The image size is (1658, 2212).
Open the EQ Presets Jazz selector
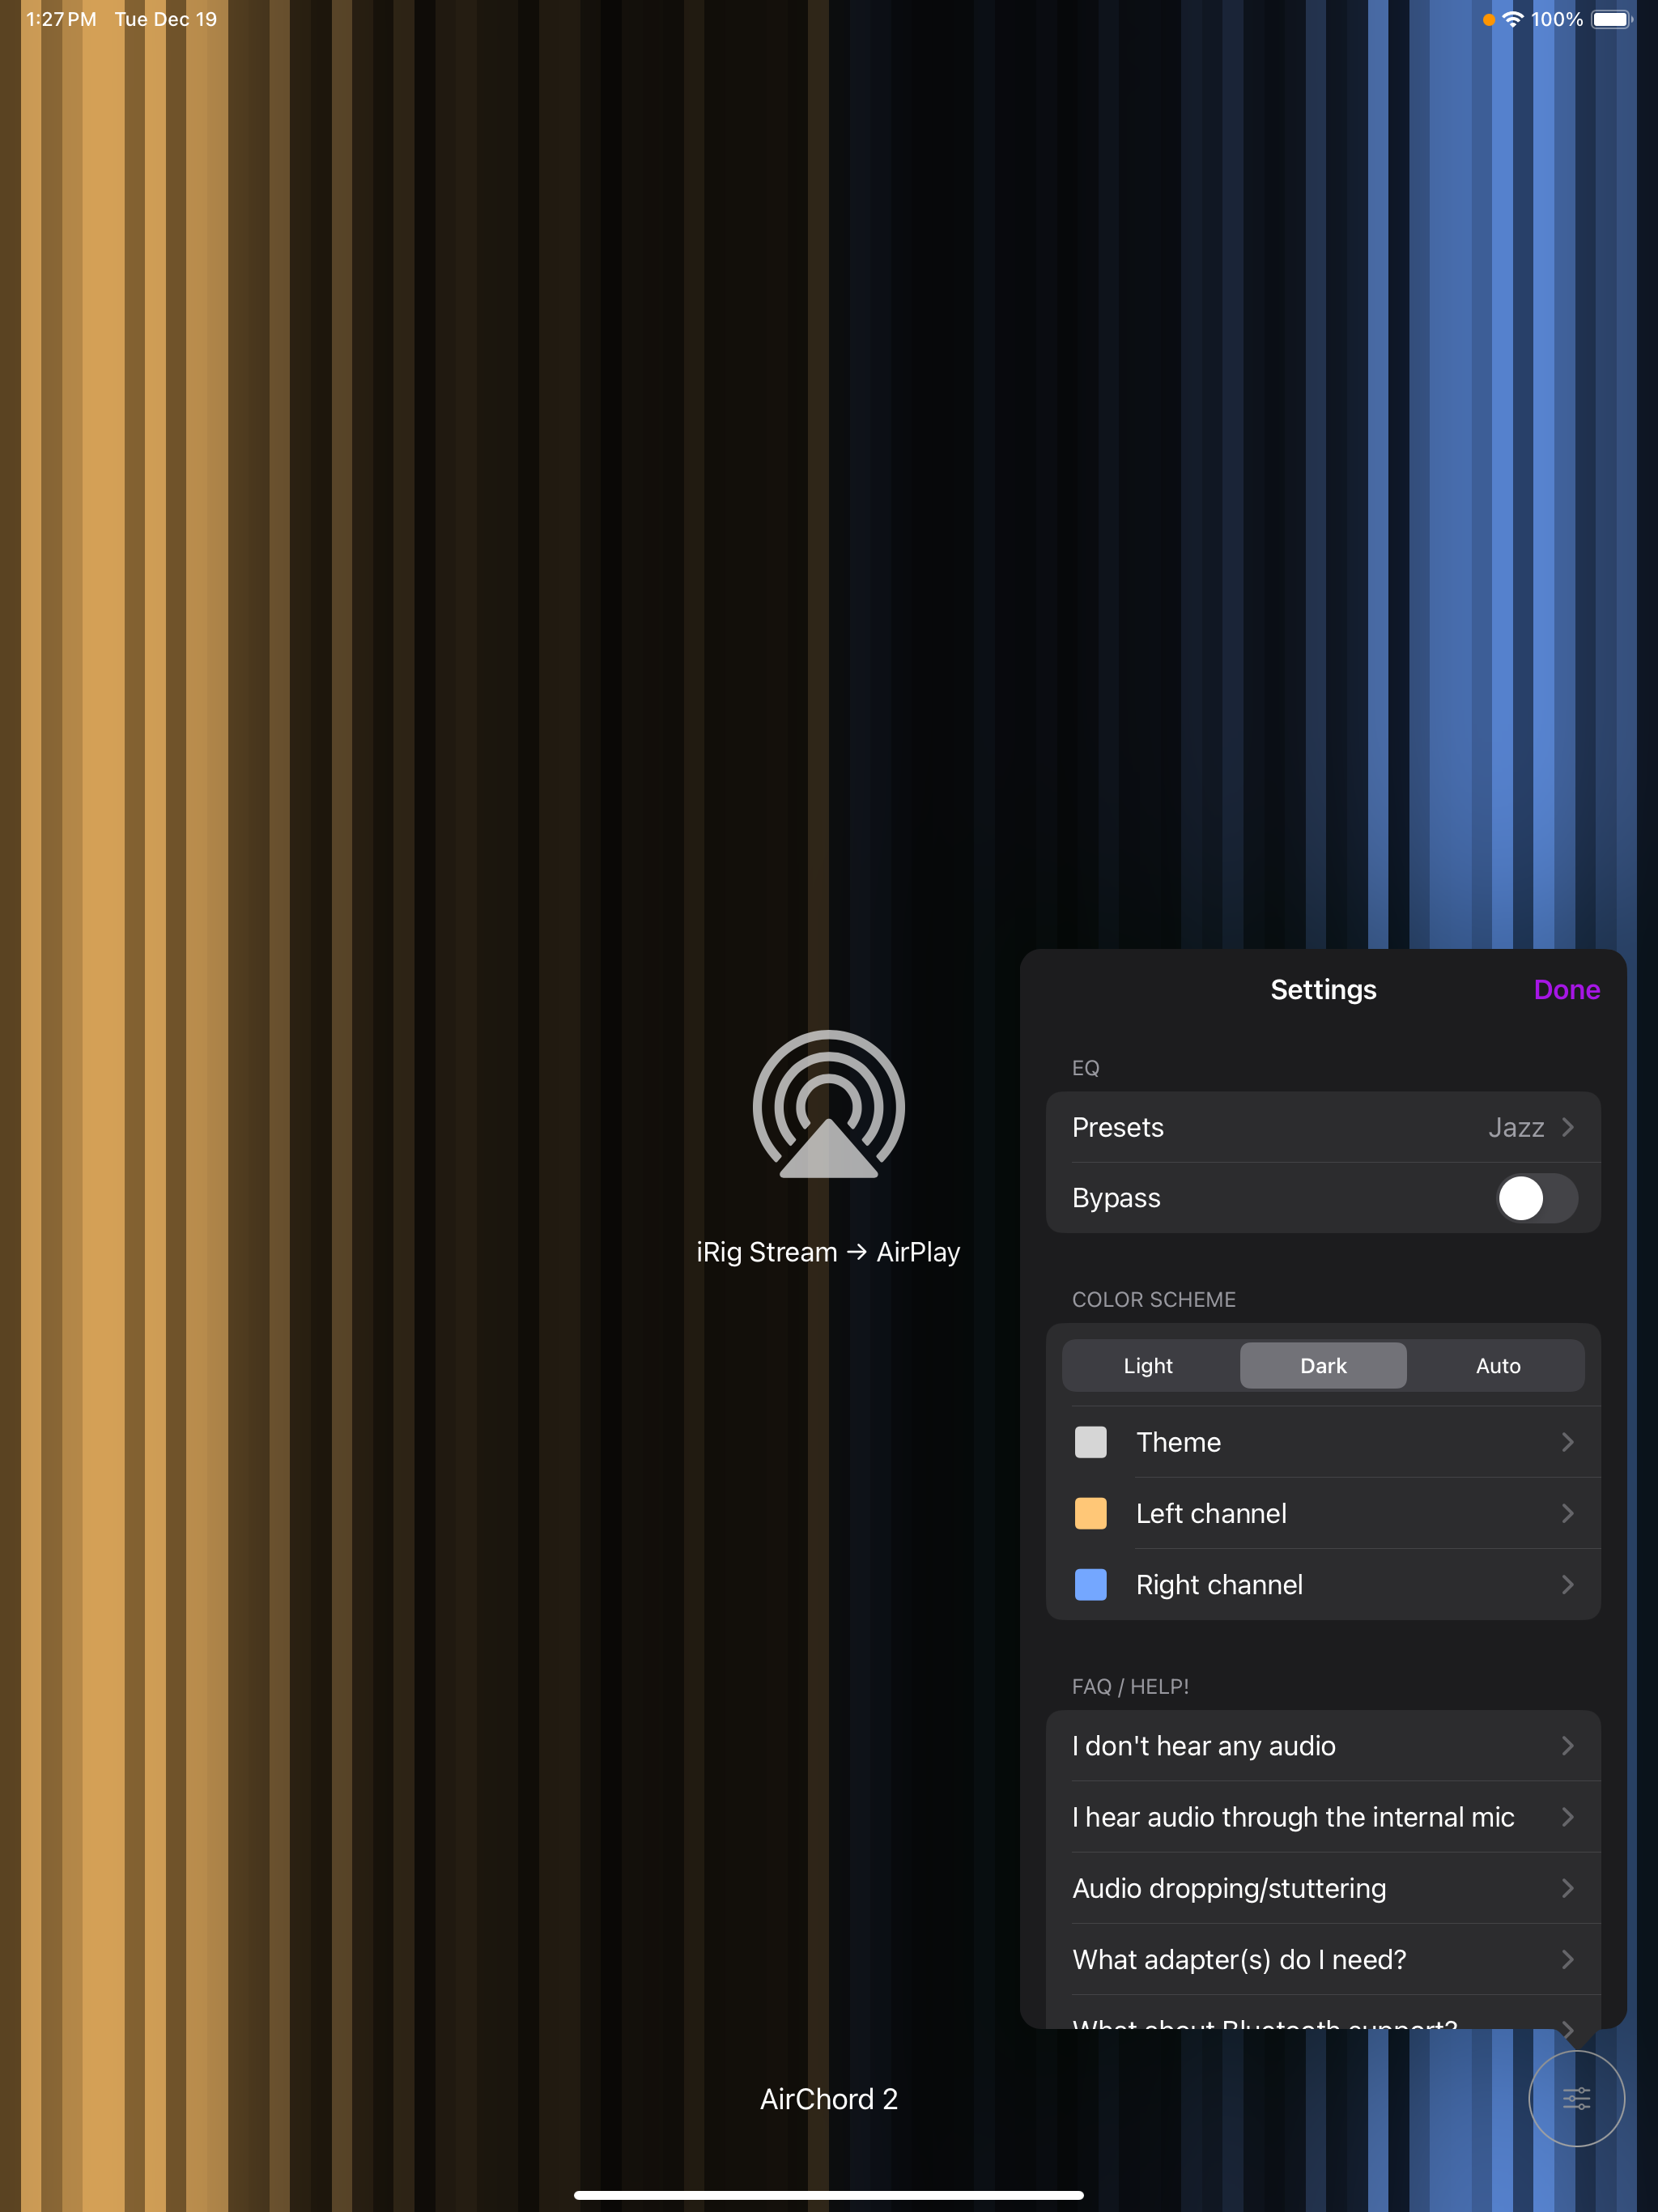pyautogui.click(x=1322, y=1127)
